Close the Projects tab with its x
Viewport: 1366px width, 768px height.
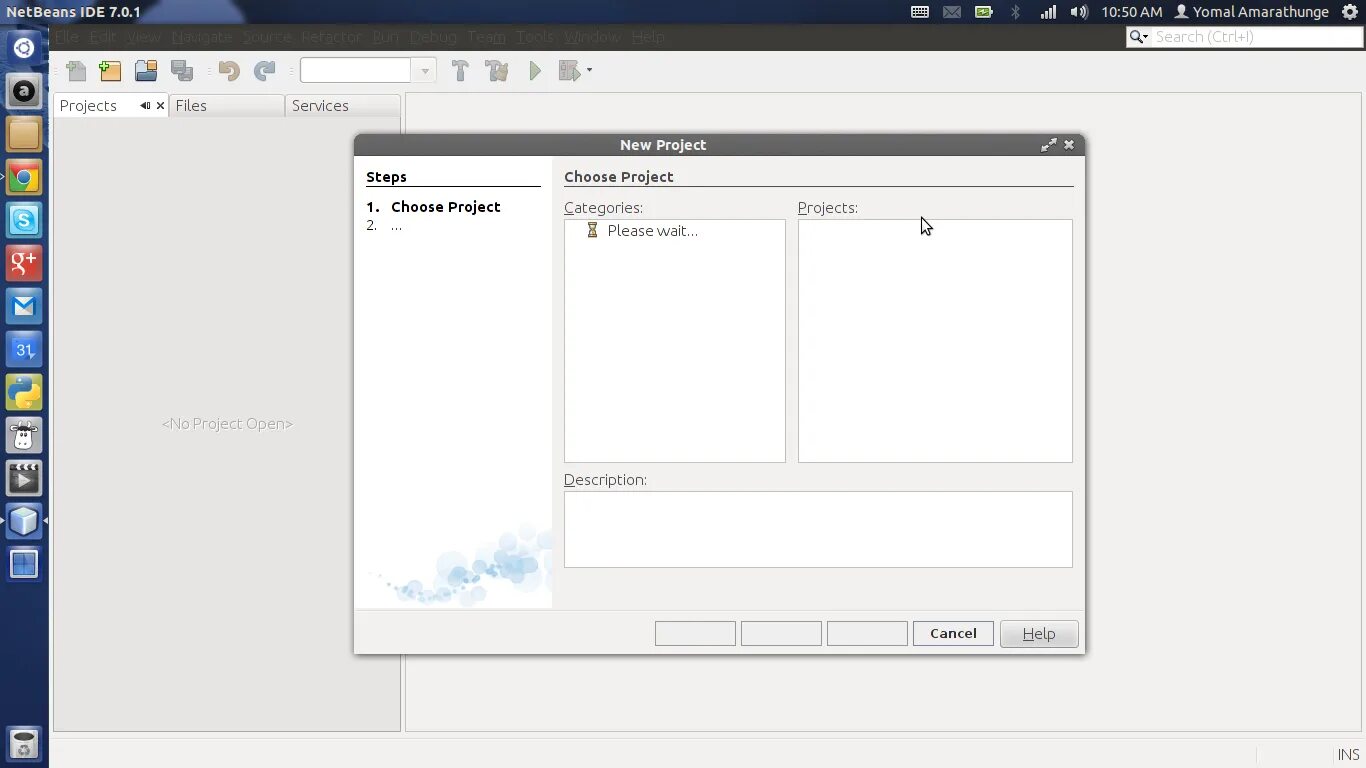[x=160, y=105]
